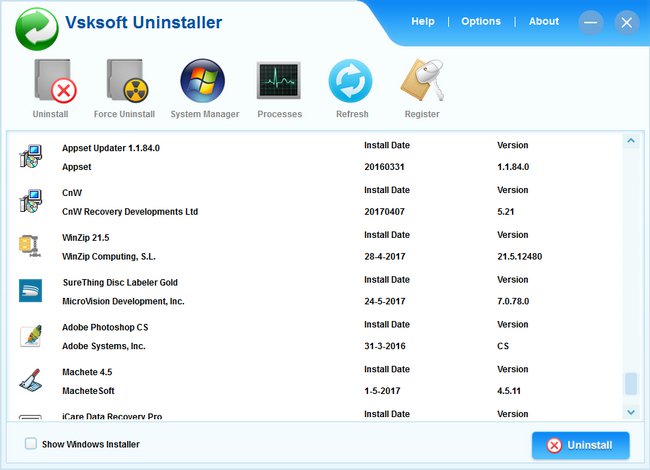Screen dimensions: 650x470
Task: Enable Show Windows Installer checkbox
Action: 31,444
